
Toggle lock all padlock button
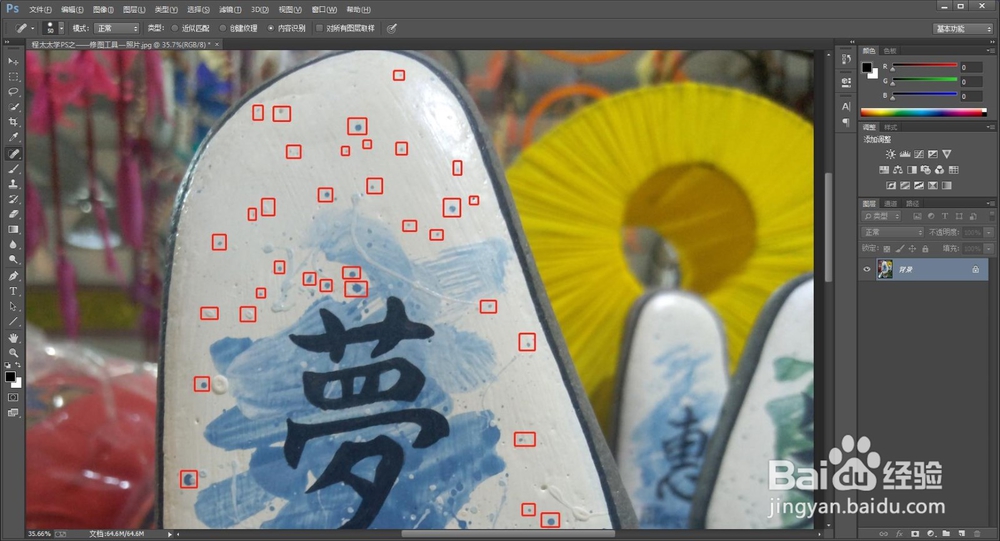click(925, 248)
